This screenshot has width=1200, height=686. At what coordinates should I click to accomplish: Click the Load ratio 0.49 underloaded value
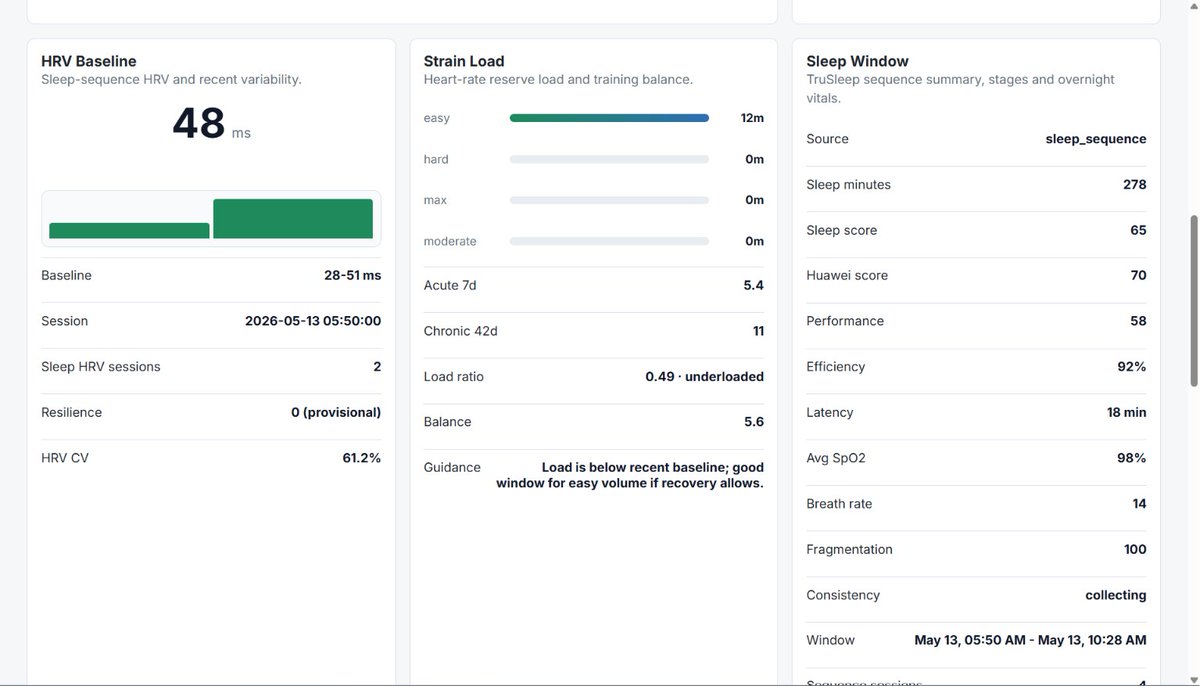(705, 377)
